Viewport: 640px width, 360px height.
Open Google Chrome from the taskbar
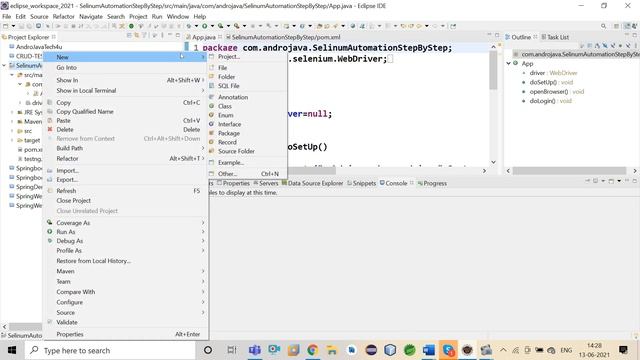(x=313, y=350)
